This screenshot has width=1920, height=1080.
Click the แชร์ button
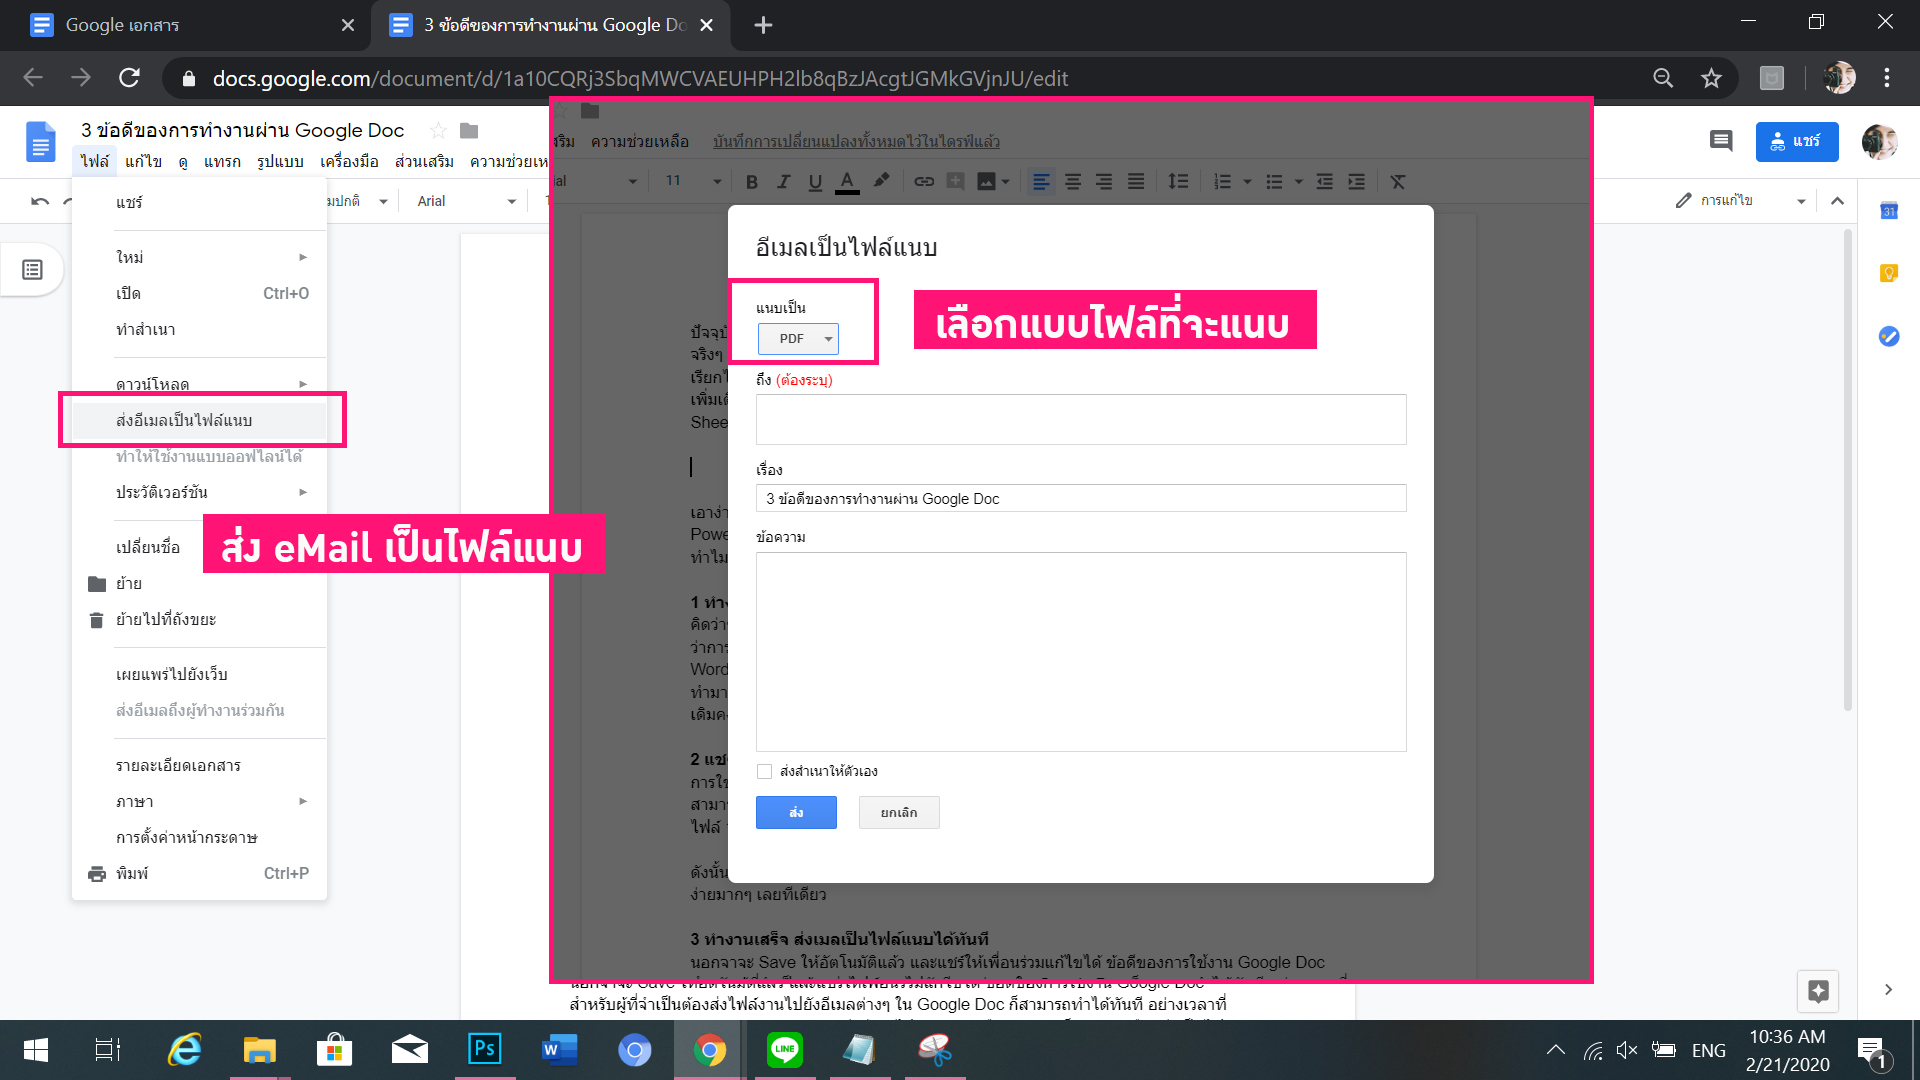pos(1797,142)
